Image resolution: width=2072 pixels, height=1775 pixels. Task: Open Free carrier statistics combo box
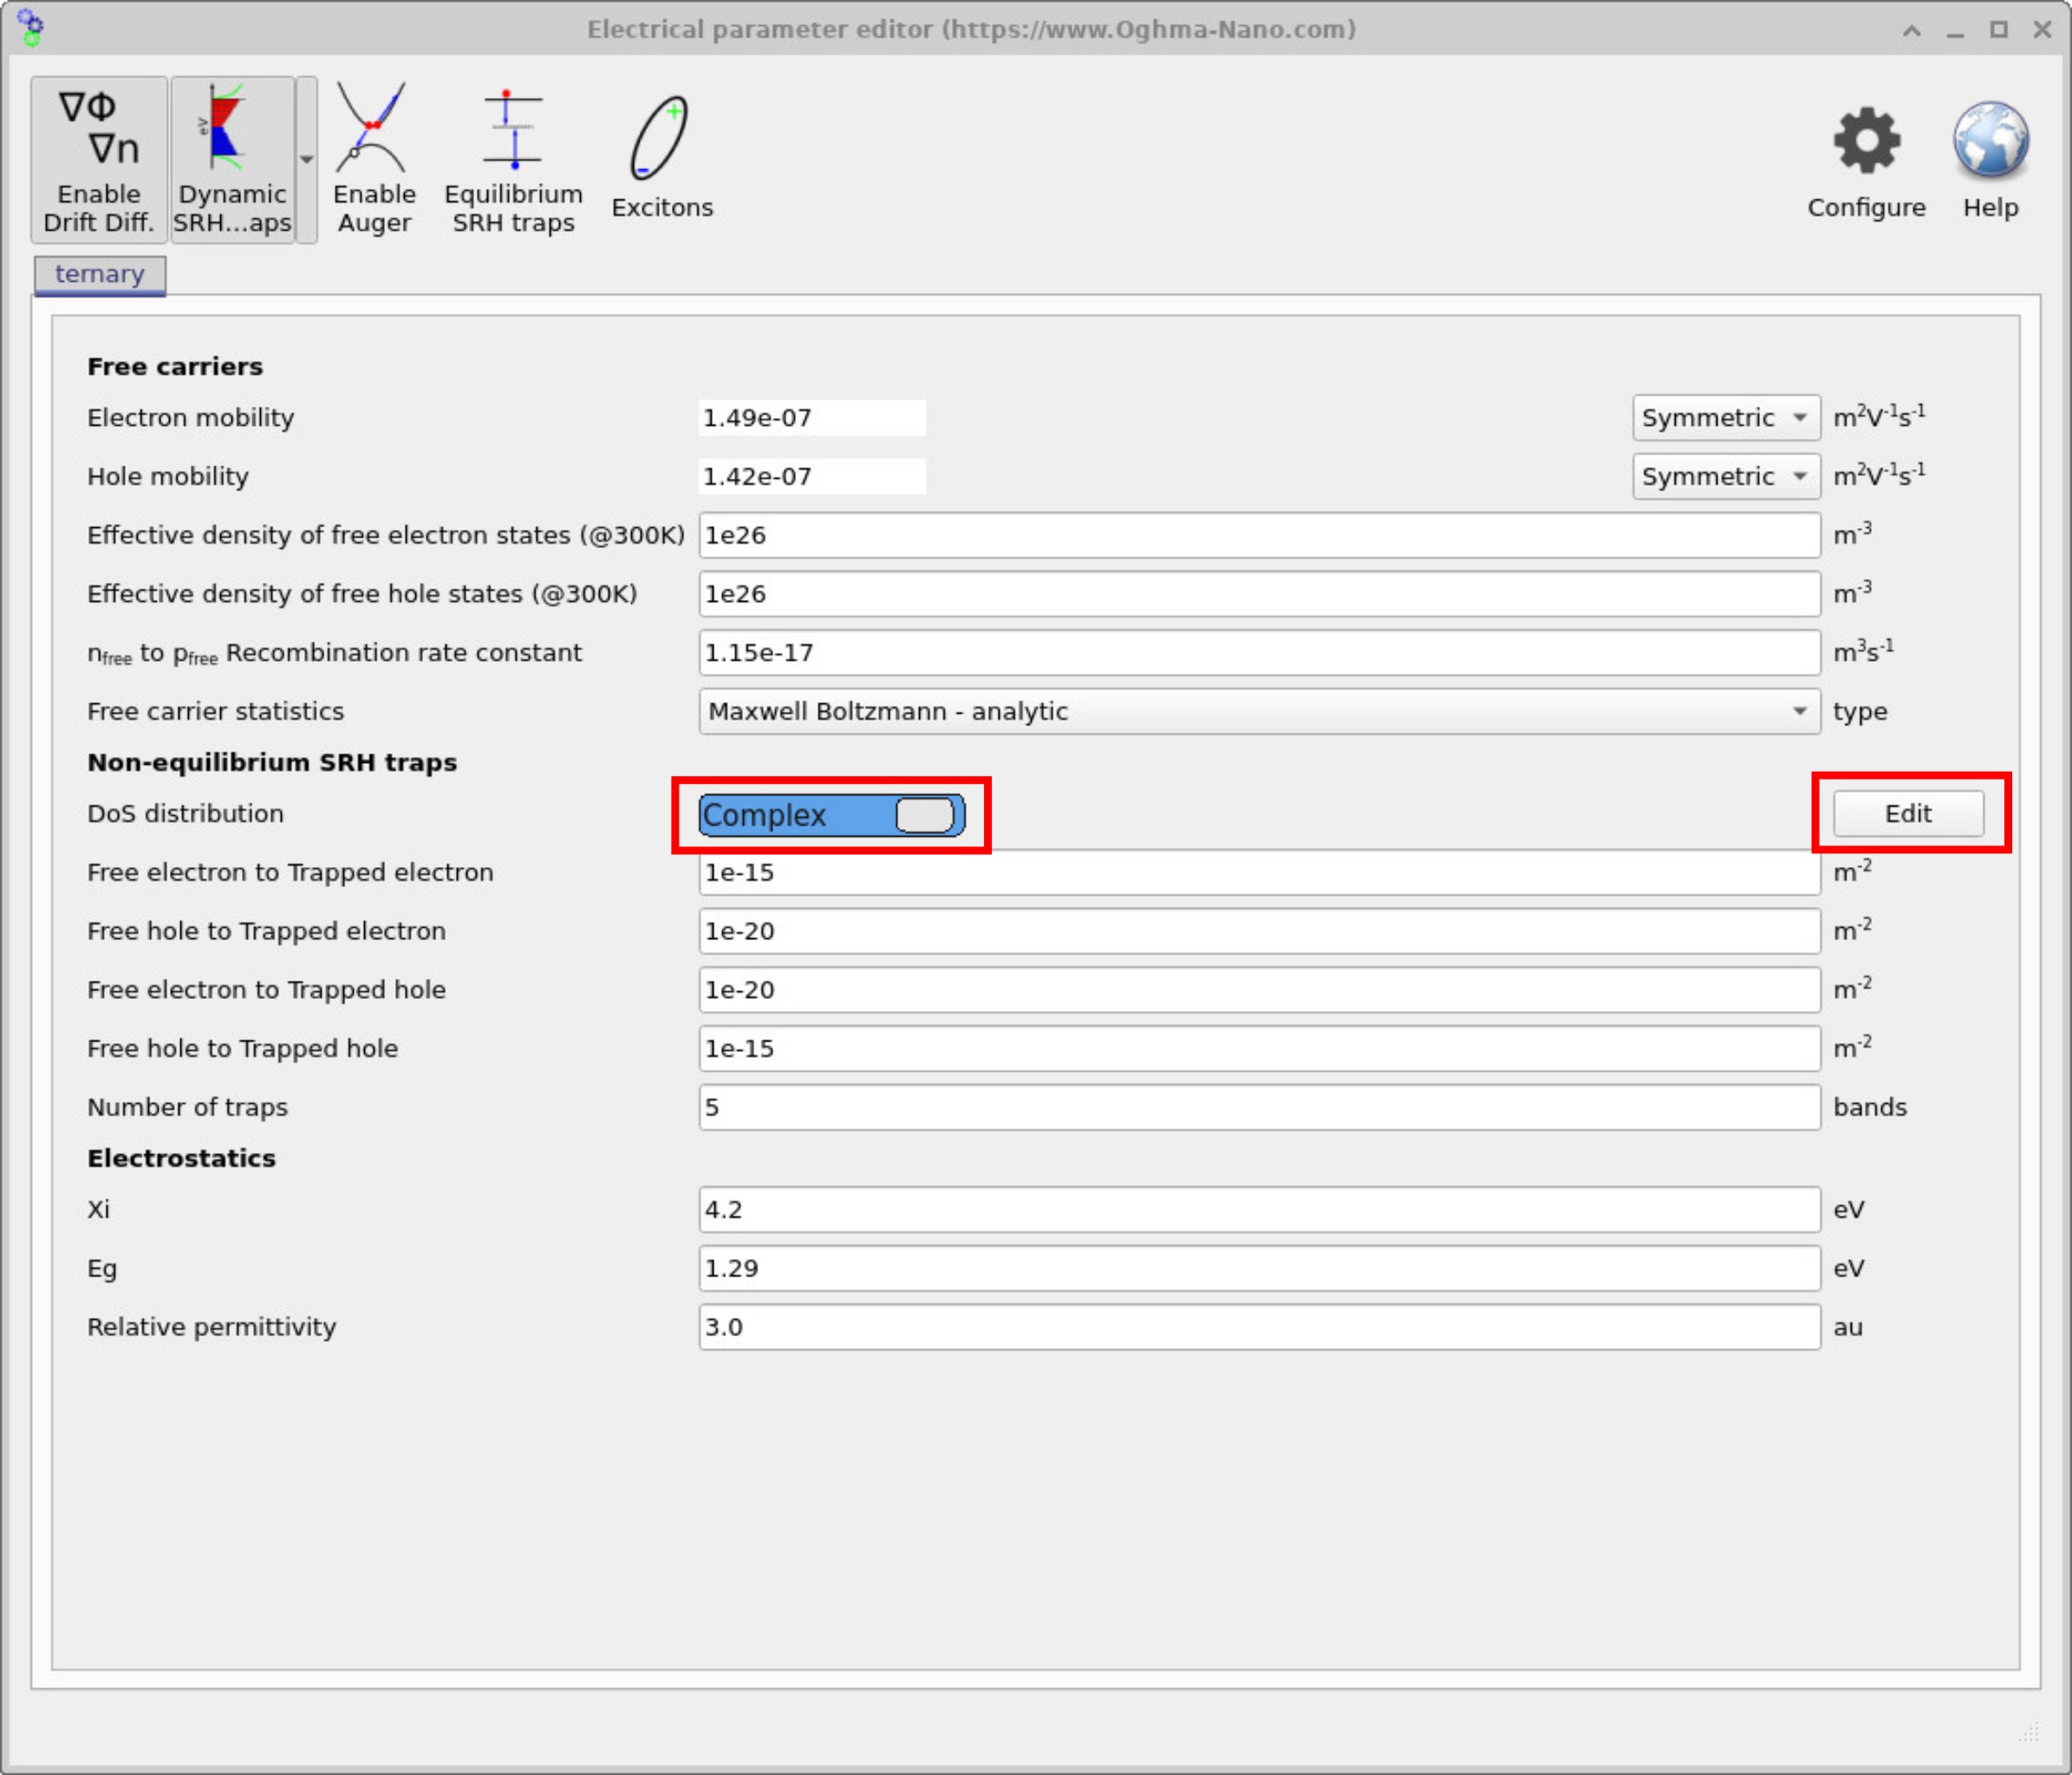tap(1258, 711)
